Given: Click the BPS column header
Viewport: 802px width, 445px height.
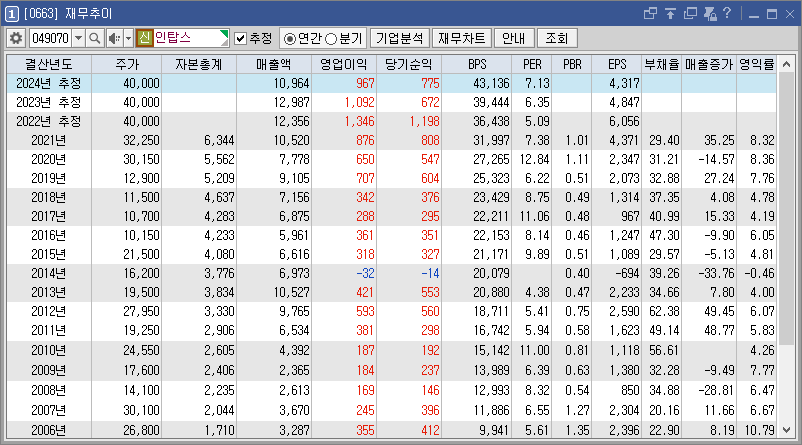Looking at the screenshot, I should pyautogui.click(x=477, y=64).
